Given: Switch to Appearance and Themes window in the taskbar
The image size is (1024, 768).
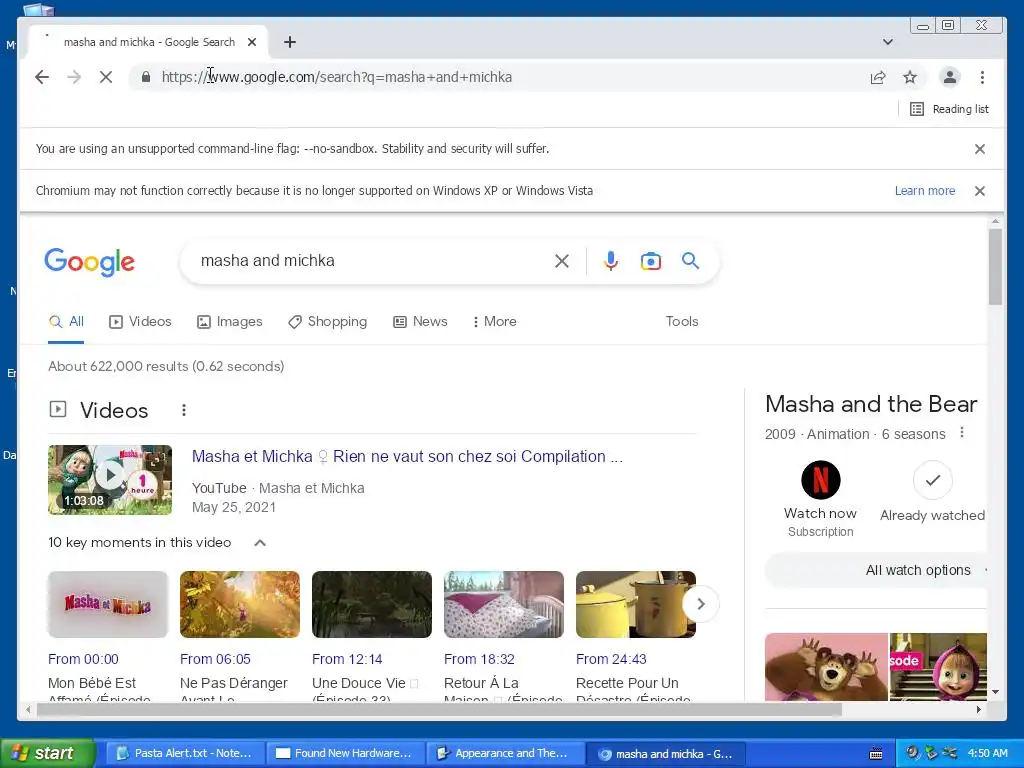Looking at the screenshot, I should click(x=505, y=754).
